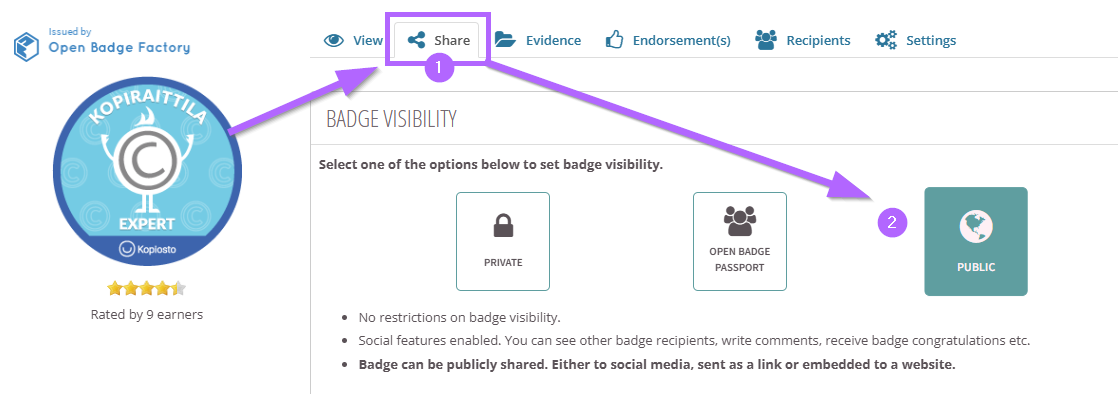This screenshot has width=1118, height=394.
Task: Click the people icon in Open Badge Passport option
Action: [x=739, y=221]
